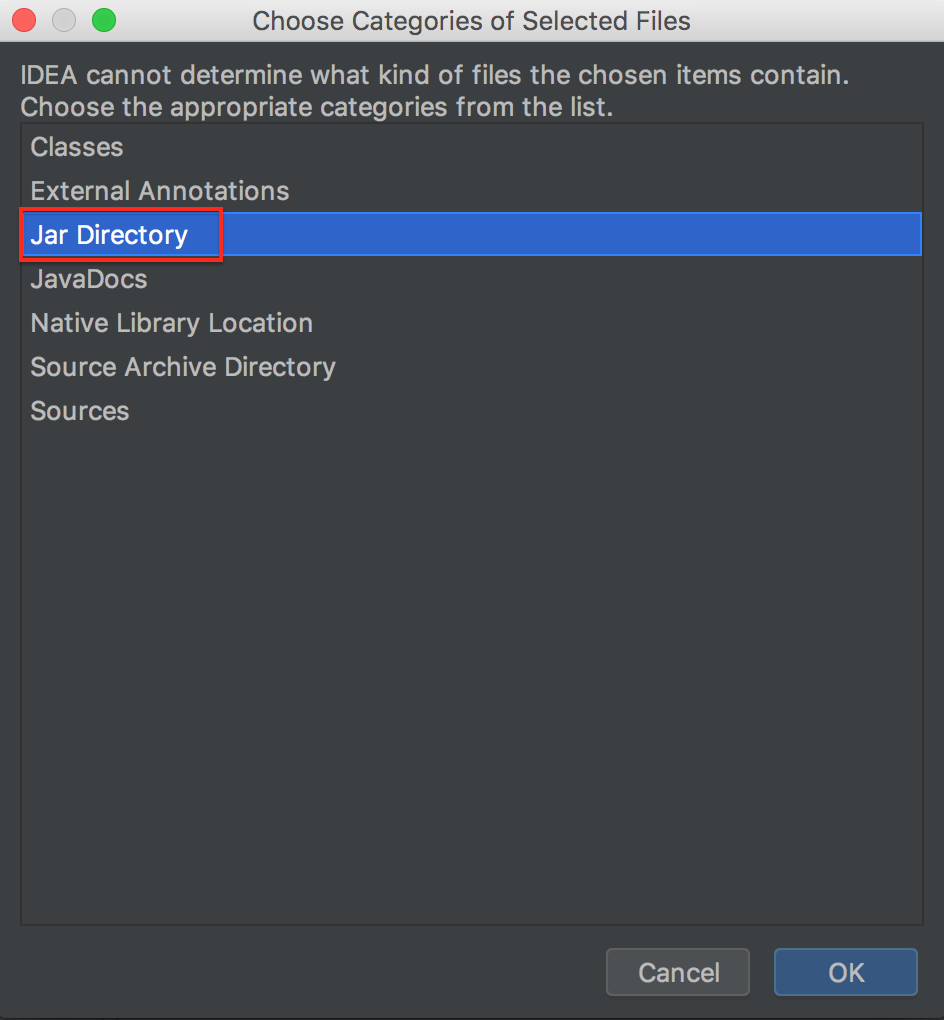This screenshot has width=944, height=1020.
Task: Click the 'IDEA cannot determine' message line
Action: (435, 76)
